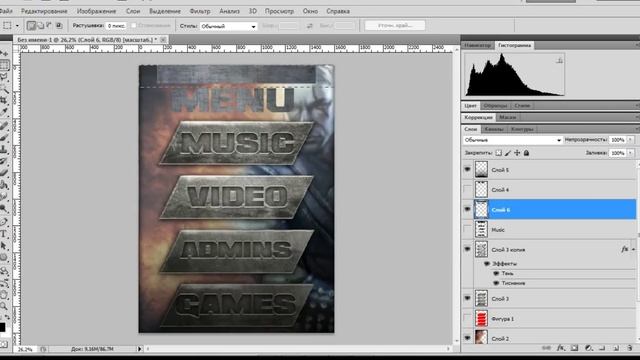Show the Music layer
The width and height of the screenshot is (640, 360).
[x=467, y=229]
